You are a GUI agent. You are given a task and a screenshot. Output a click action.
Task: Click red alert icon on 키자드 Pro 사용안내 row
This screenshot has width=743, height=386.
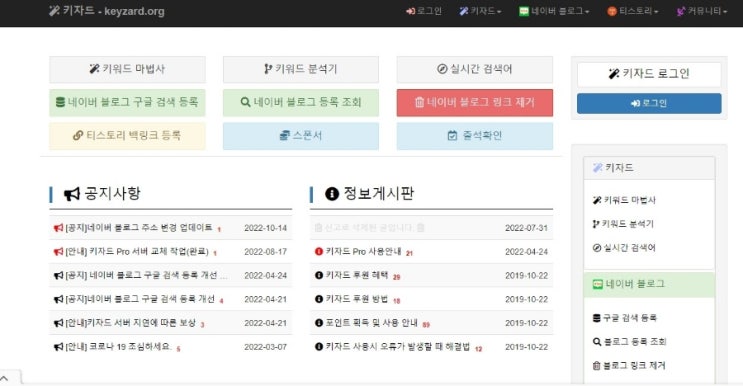(319, 251)
